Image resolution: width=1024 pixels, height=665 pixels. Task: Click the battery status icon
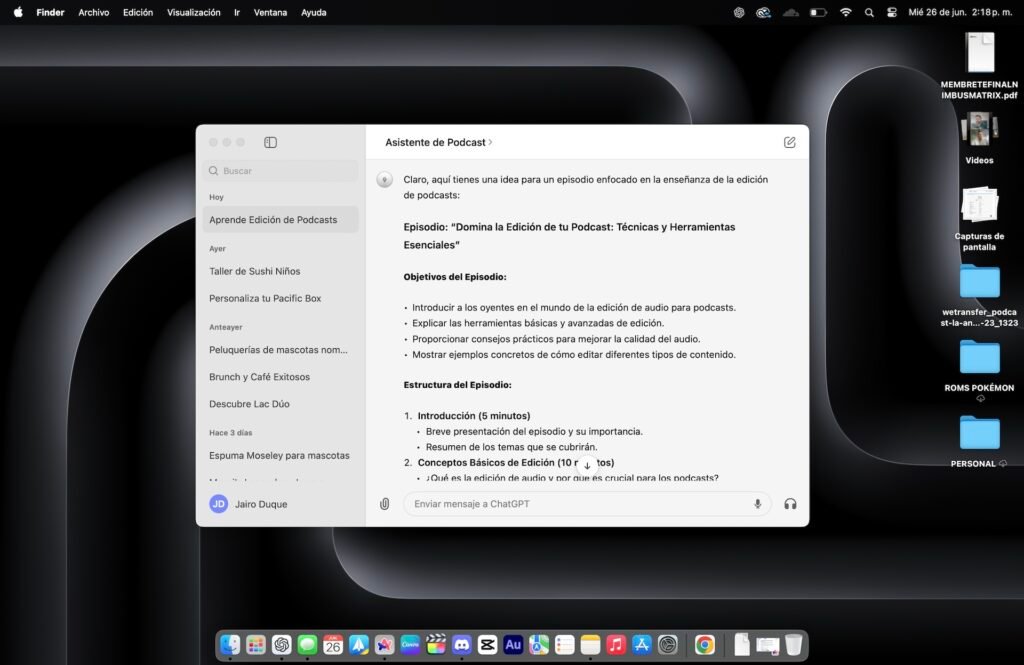coord(818,12)
